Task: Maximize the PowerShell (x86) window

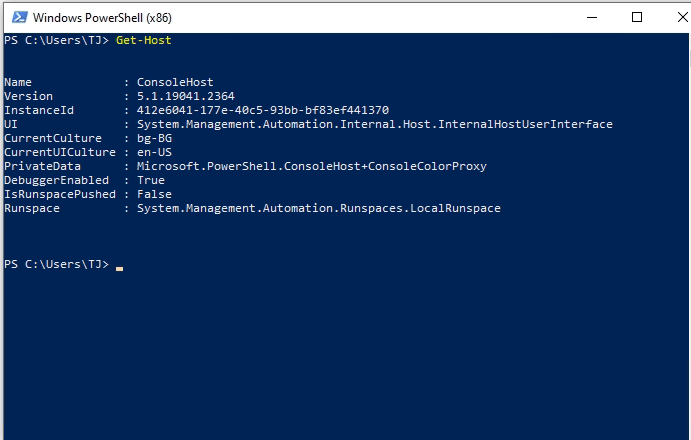Action: (637, 18)
